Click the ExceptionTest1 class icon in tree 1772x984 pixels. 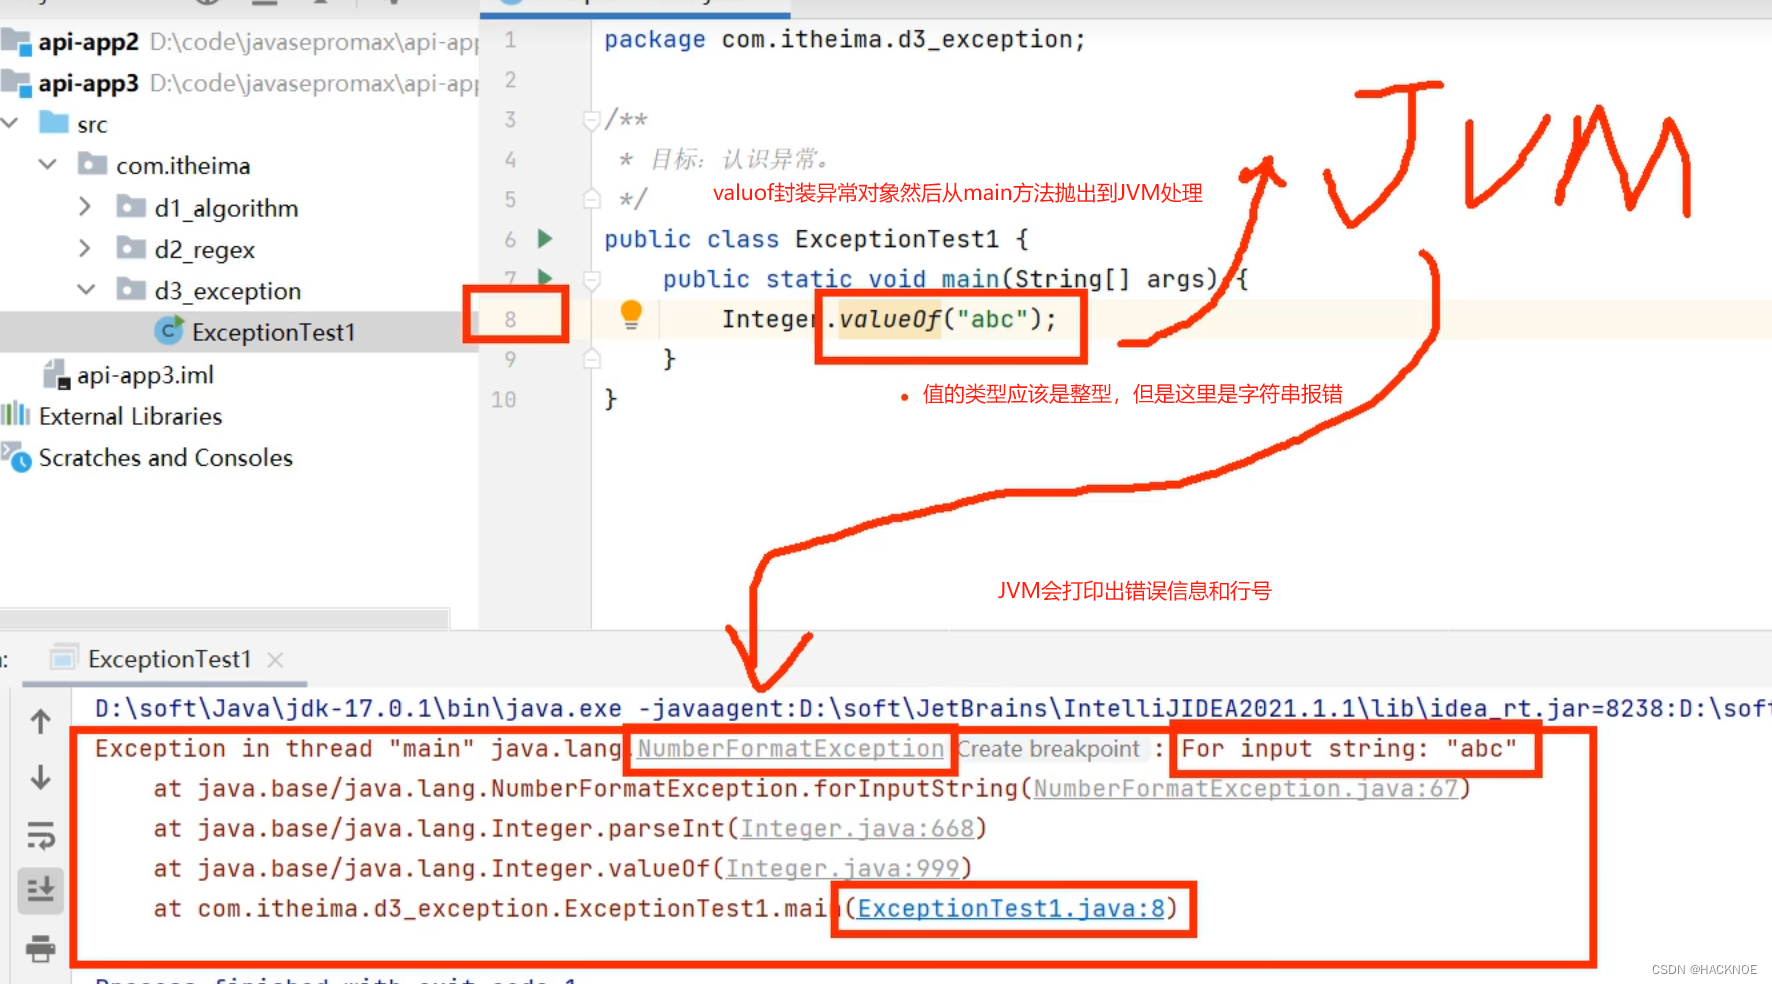click(x=169, y=331)
